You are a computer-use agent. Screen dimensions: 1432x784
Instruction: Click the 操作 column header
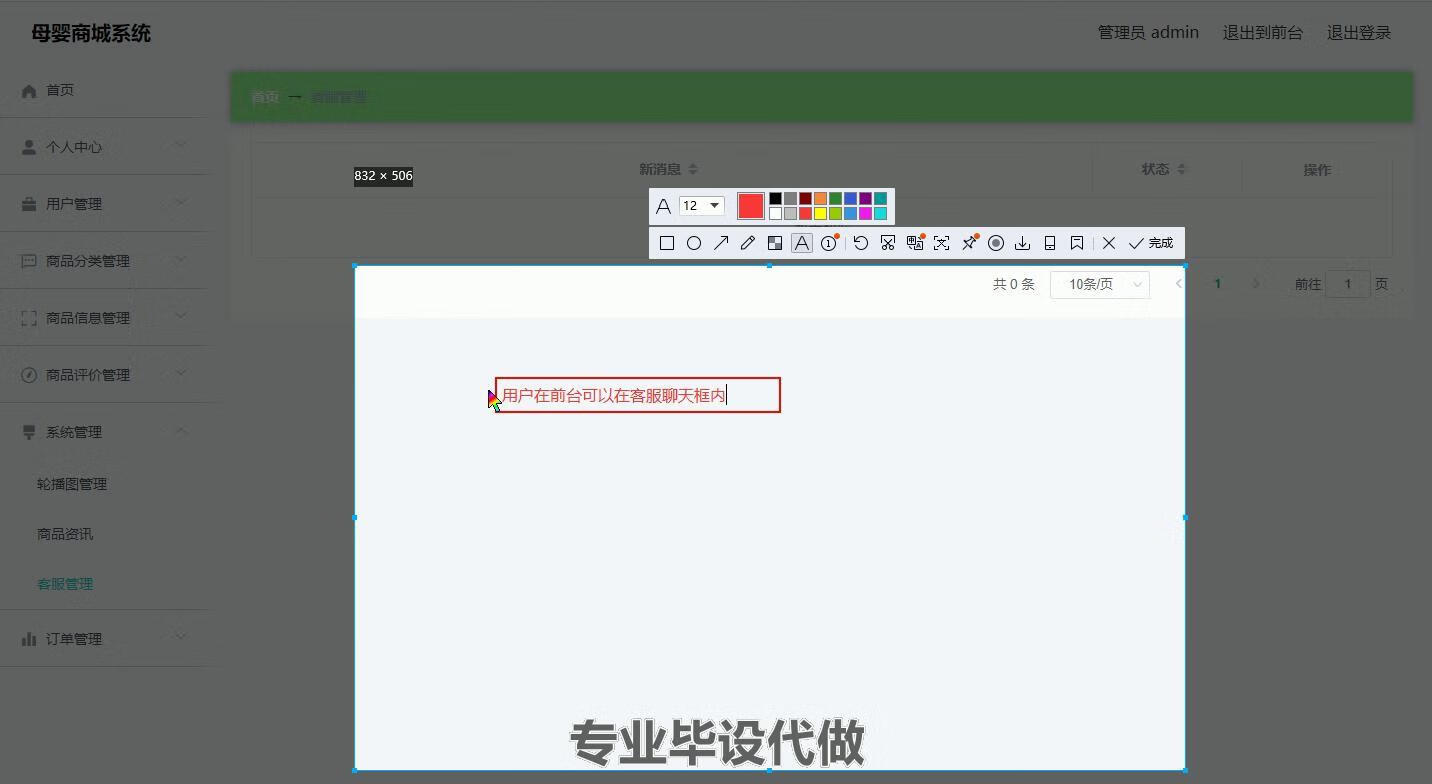click(1317, 170)
